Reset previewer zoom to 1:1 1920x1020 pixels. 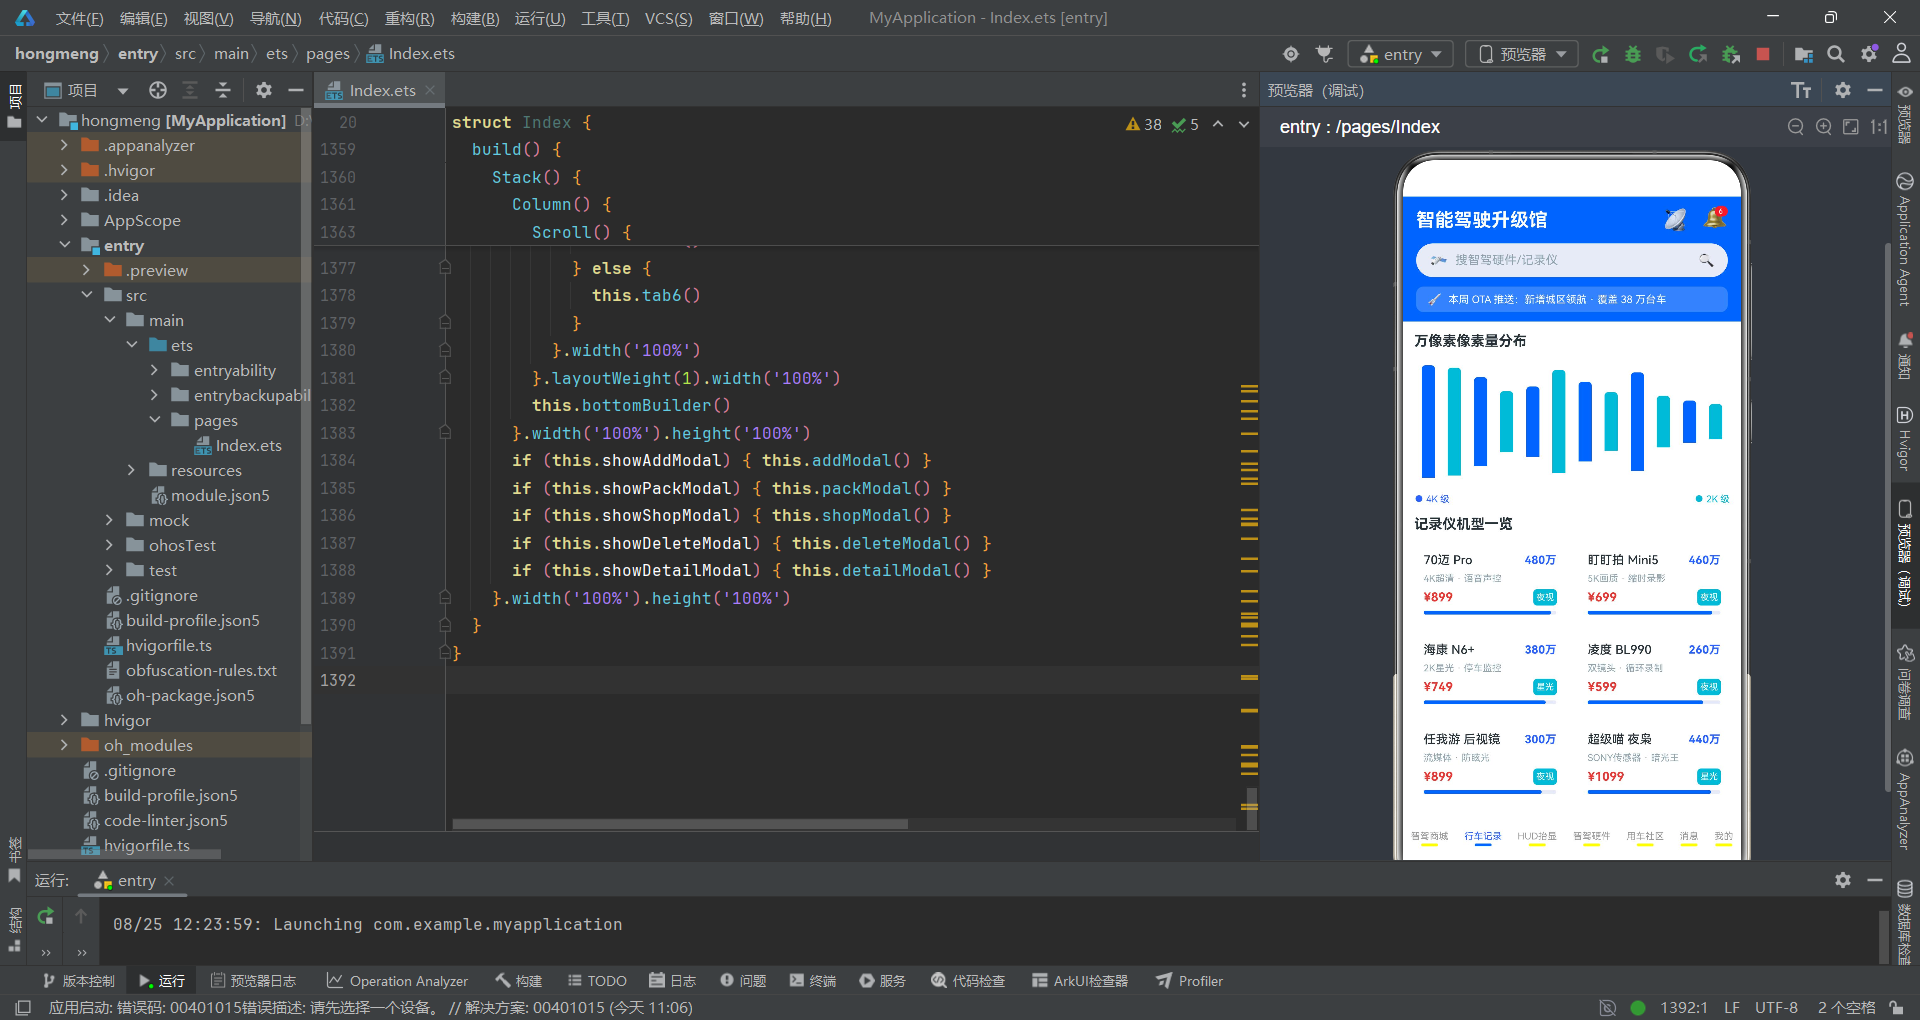(1878, 127)
